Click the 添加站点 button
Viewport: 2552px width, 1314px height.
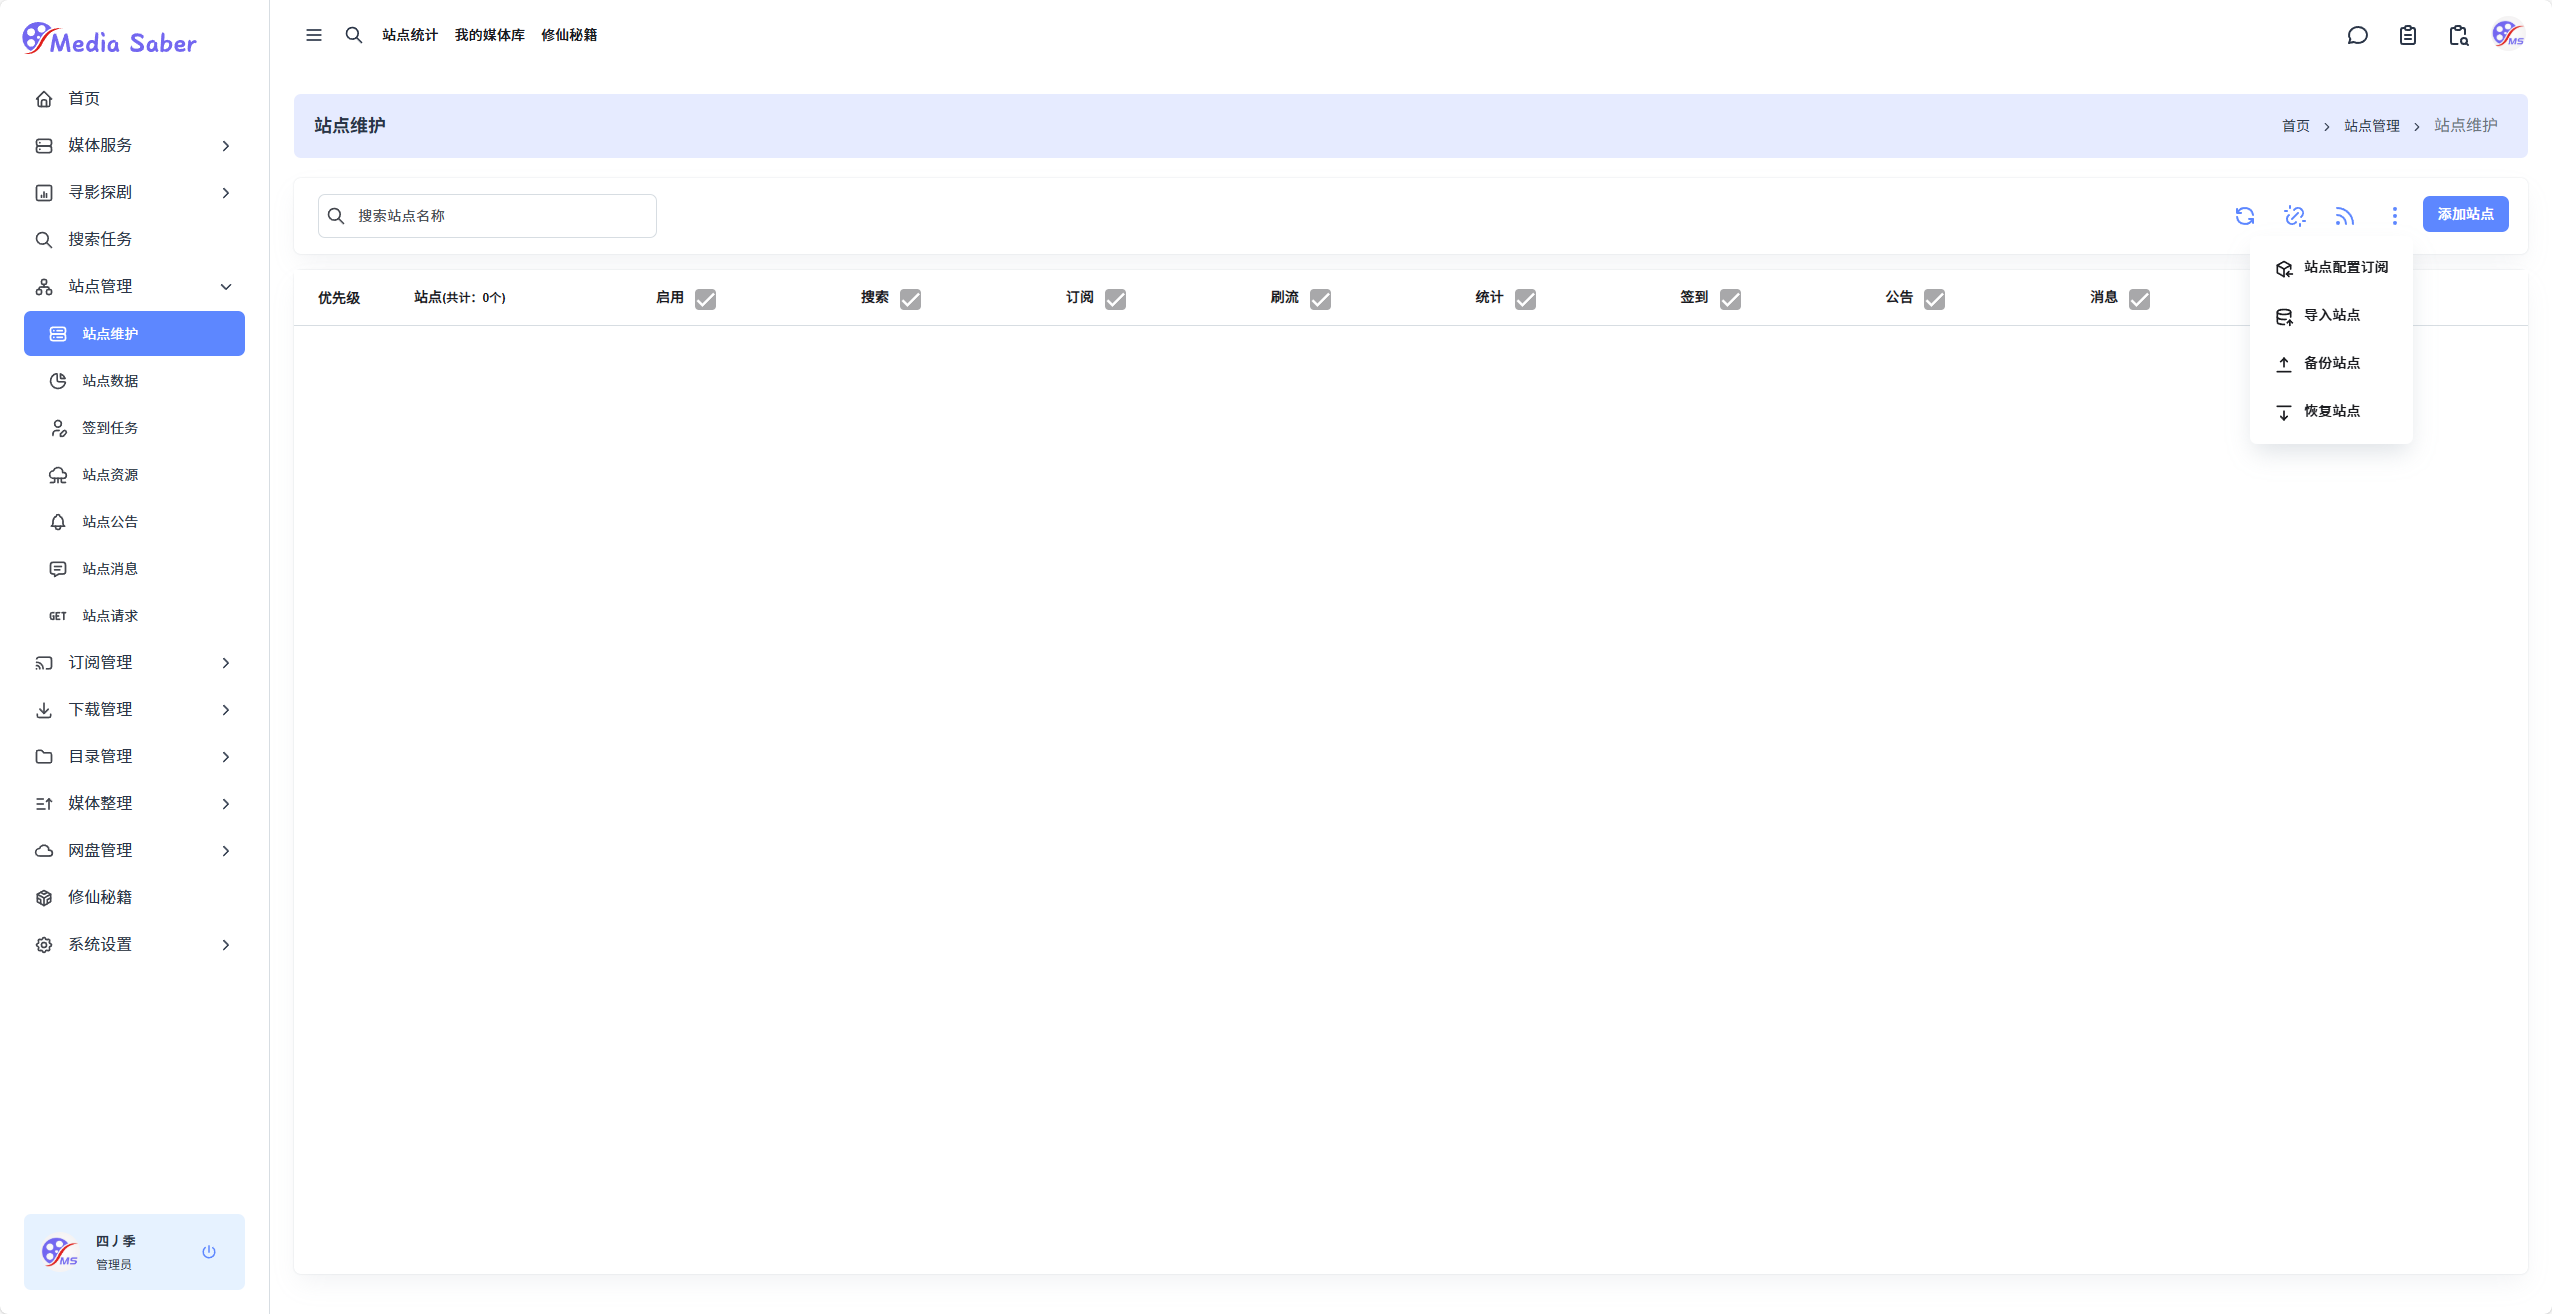pyautogui.click(x=2464, y=214)
